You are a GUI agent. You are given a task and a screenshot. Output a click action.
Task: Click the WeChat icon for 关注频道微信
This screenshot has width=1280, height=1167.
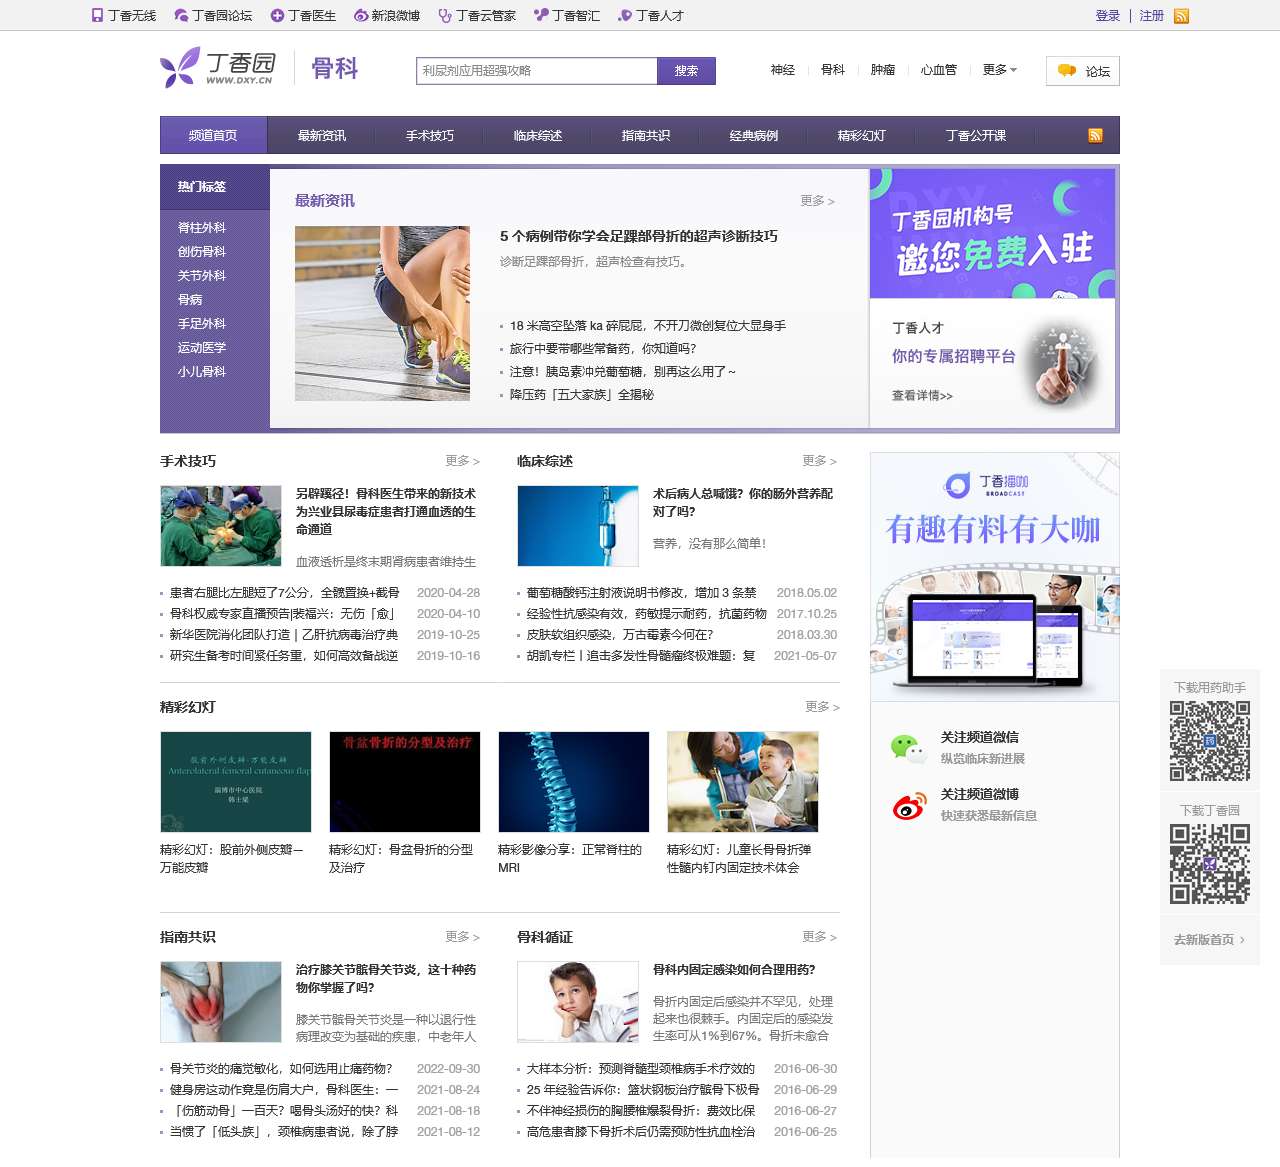coord(908,748)
